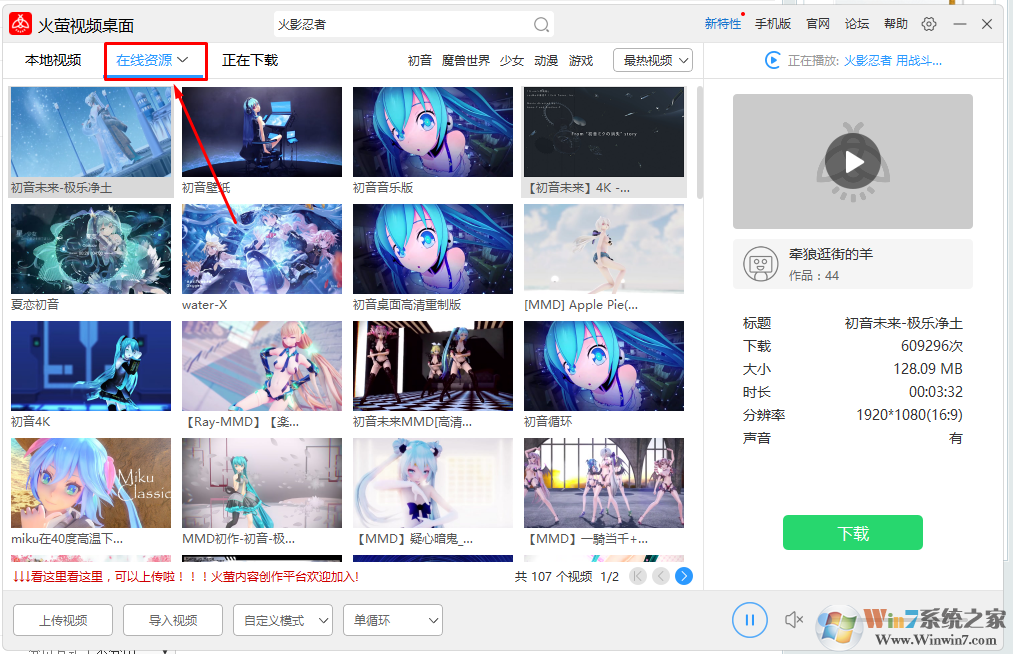The height and width of the screenshot is (654, 1013).
Task: Select the MMD初作-初音-极 thumbnail
Action: [262, 483]
